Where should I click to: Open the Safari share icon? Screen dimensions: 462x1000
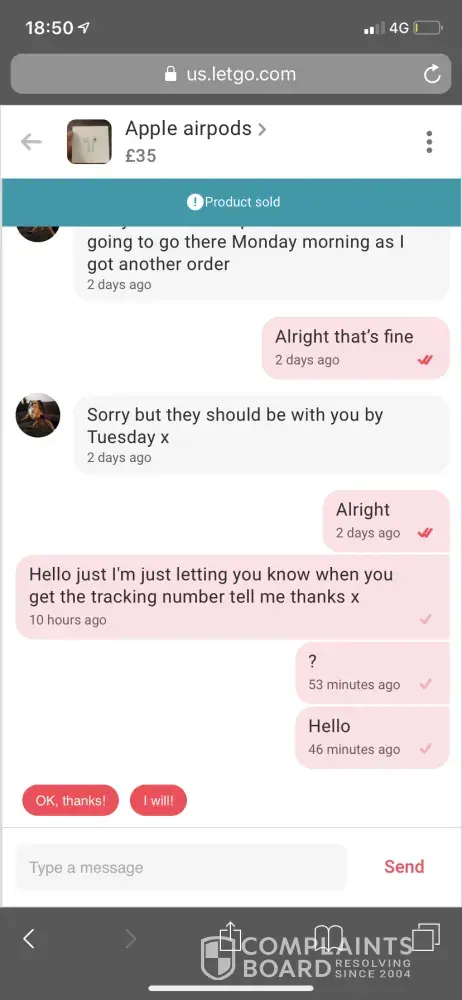[x=230, y=938]
